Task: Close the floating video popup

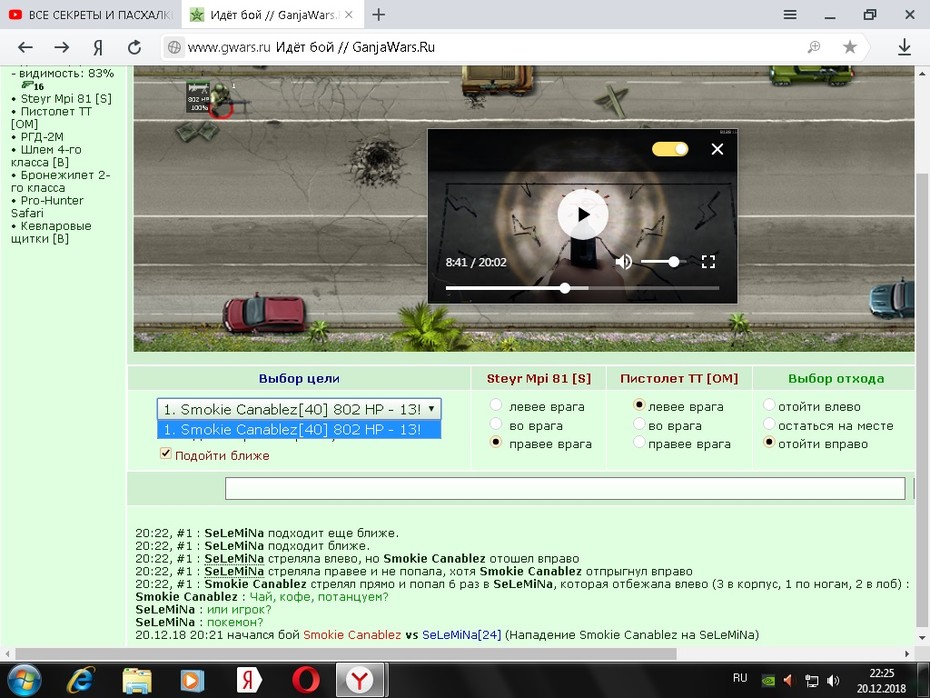Action: 717,149
